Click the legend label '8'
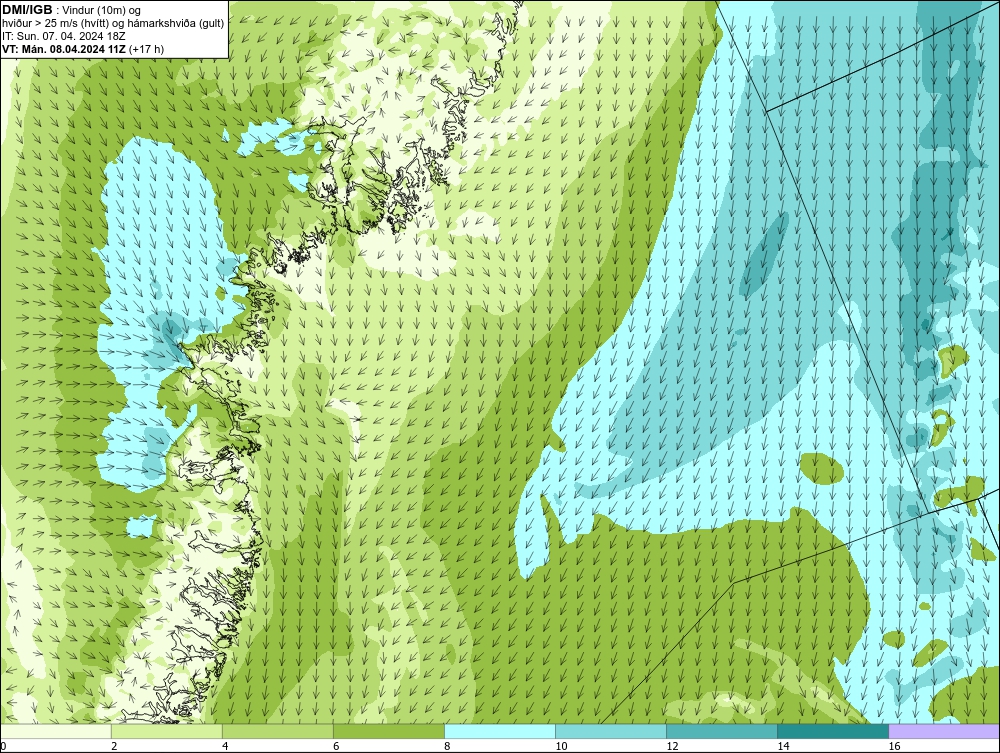Viewport: 1000px width, 753px height. [x=447, y=746]
